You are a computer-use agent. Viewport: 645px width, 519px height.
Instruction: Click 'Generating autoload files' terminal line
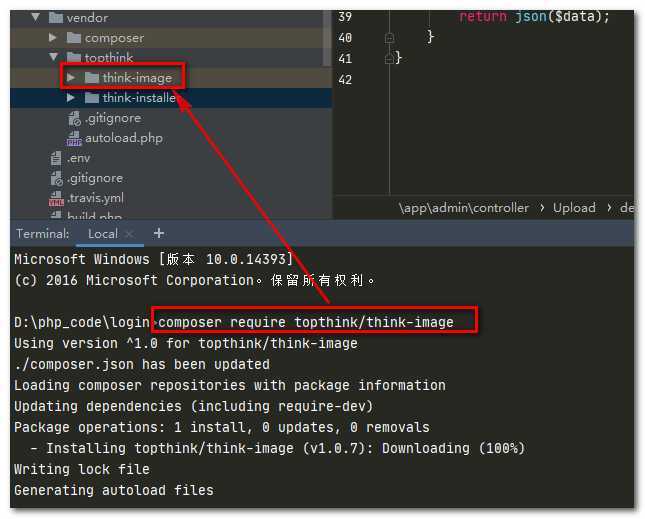(114, 490)
